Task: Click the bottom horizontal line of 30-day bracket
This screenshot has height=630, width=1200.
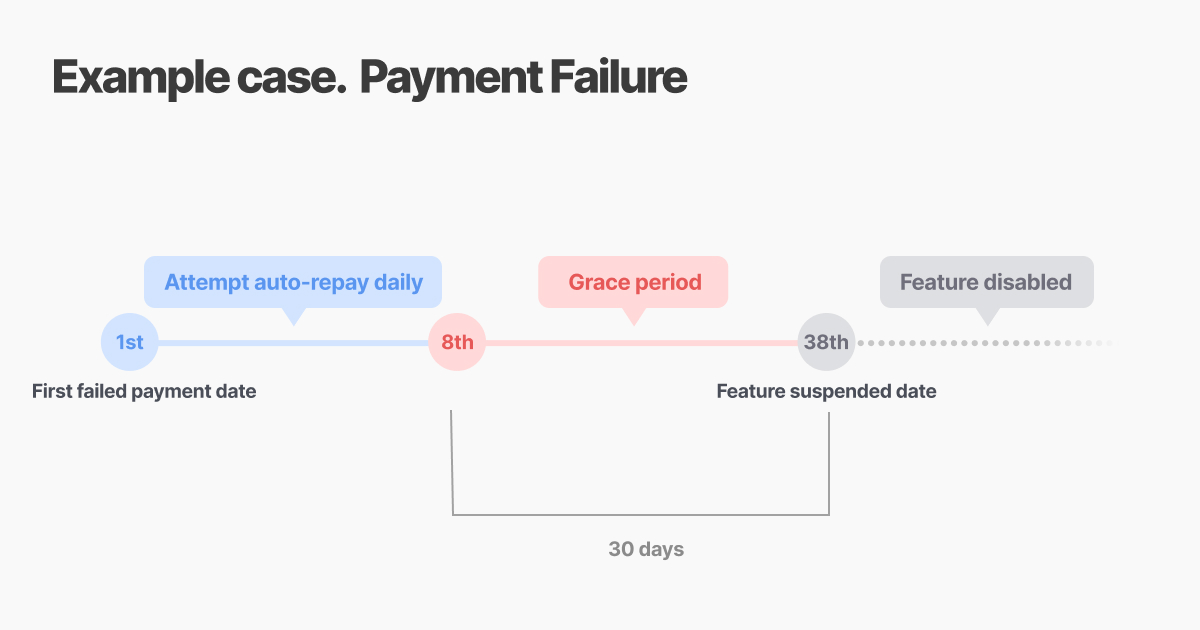Action: (640, 514)
